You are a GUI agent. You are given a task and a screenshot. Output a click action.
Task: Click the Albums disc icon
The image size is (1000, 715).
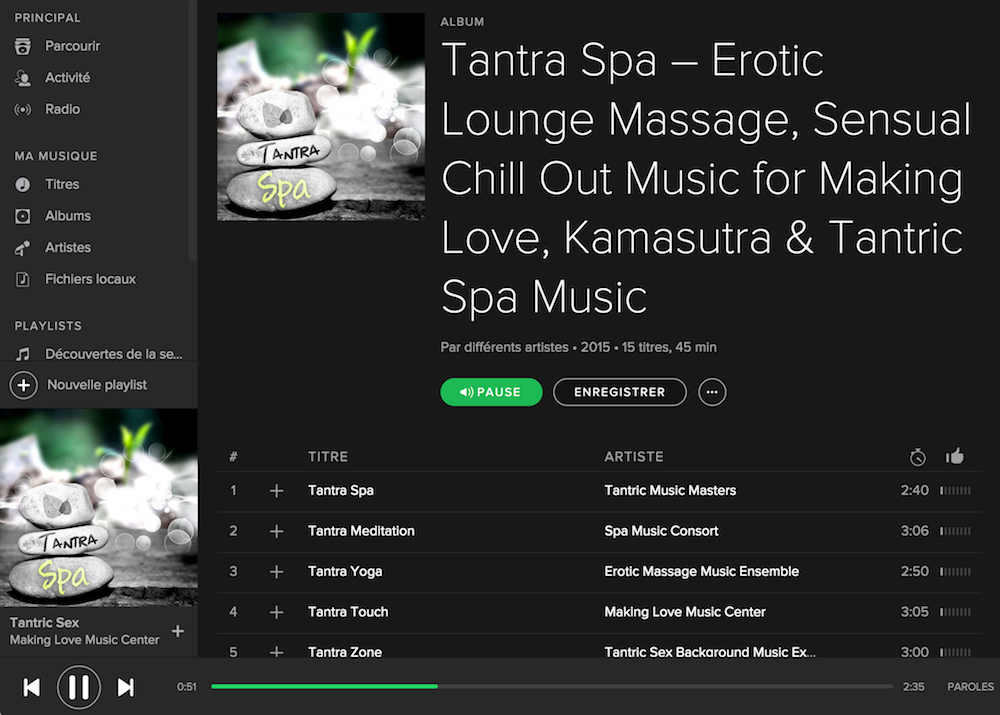[23, 216]
